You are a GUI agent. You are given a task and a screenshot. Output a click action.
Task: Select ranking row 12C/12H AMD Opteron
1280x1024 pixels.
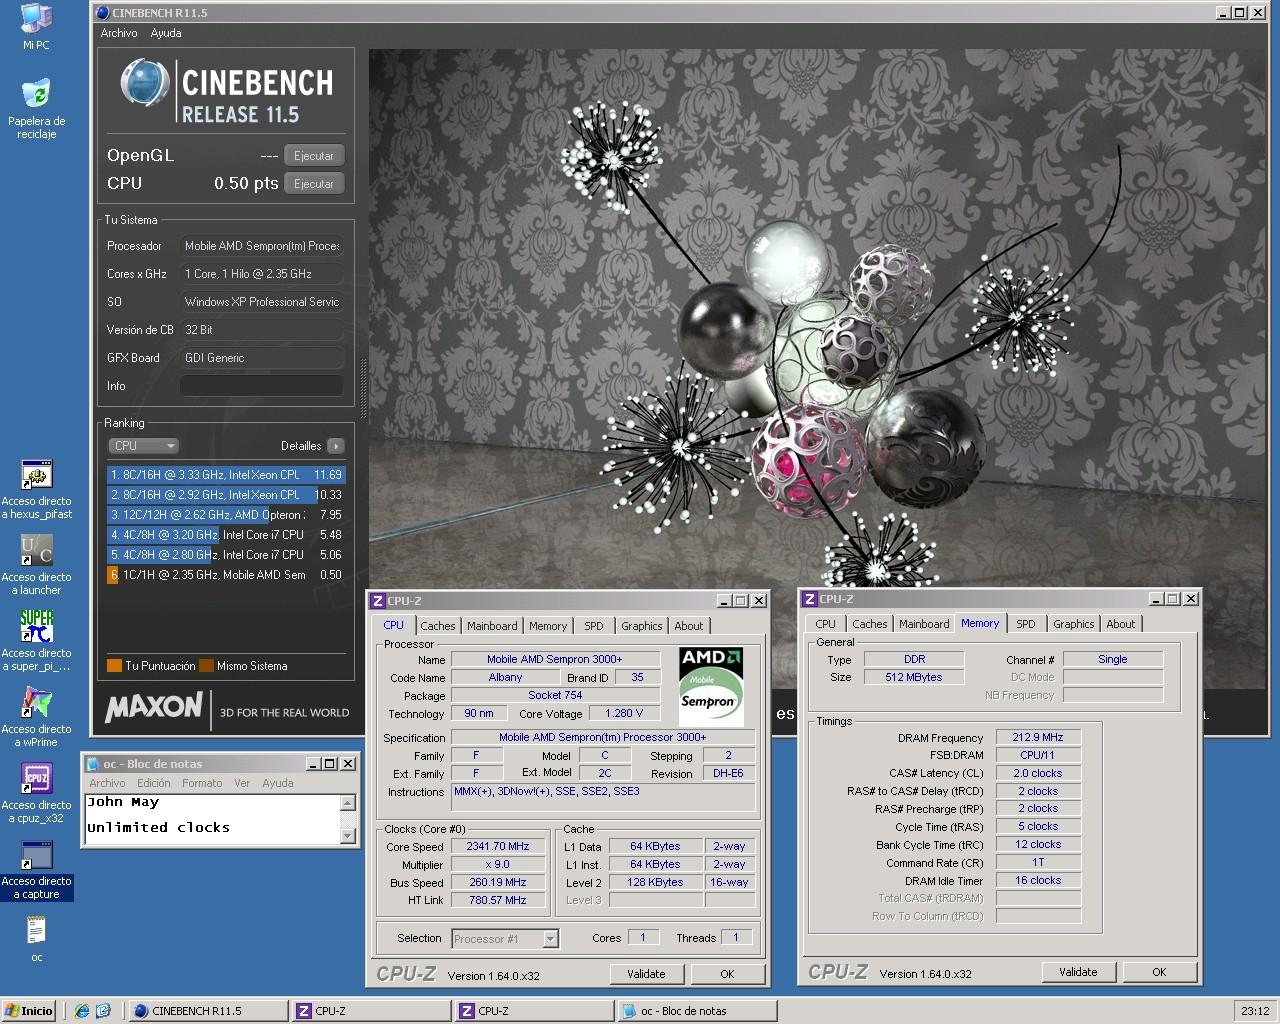[226, 515]
